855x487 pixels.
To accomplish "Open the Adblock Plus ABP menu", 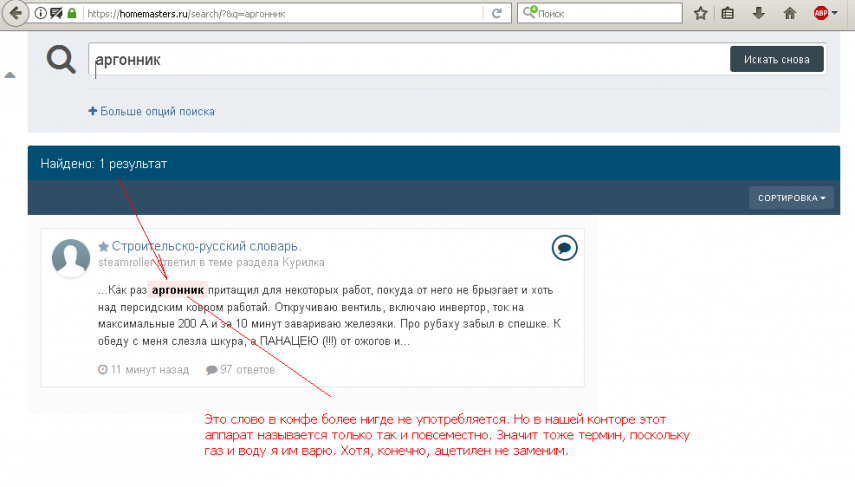I will pos(821,14).
